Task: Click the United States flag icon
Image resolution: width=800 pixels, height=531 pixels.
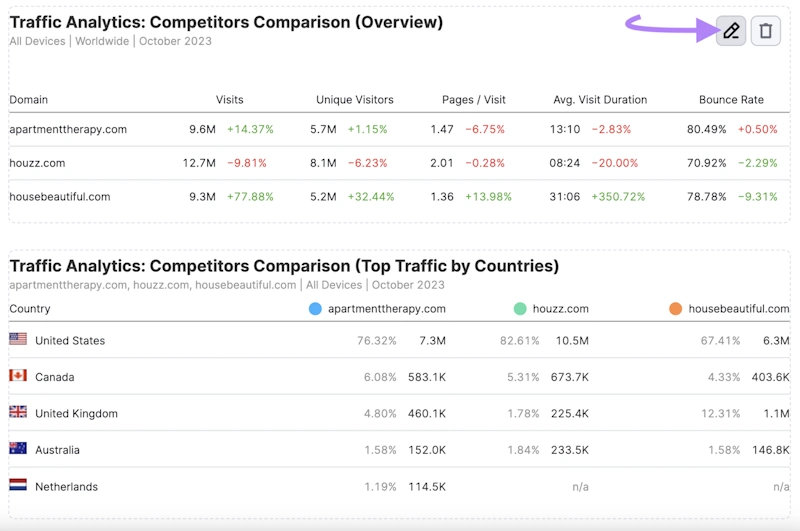Action: click(x=18, y=339)
